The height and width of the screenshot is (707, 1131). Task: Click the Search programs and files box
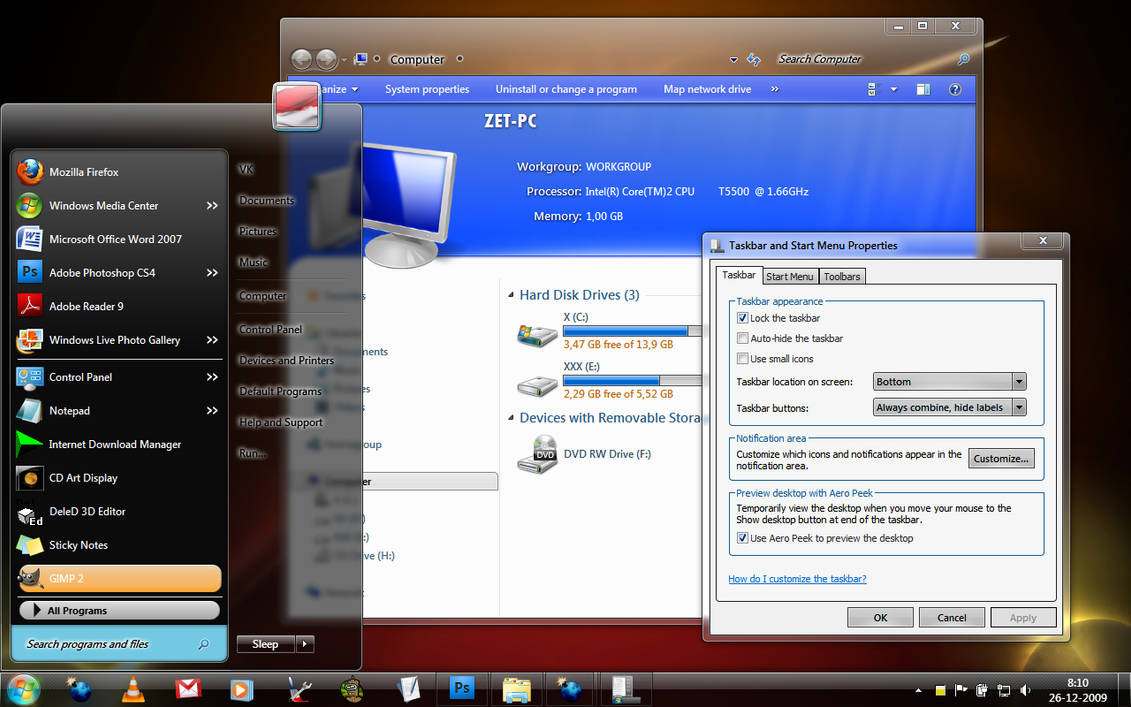pos(119,644)
